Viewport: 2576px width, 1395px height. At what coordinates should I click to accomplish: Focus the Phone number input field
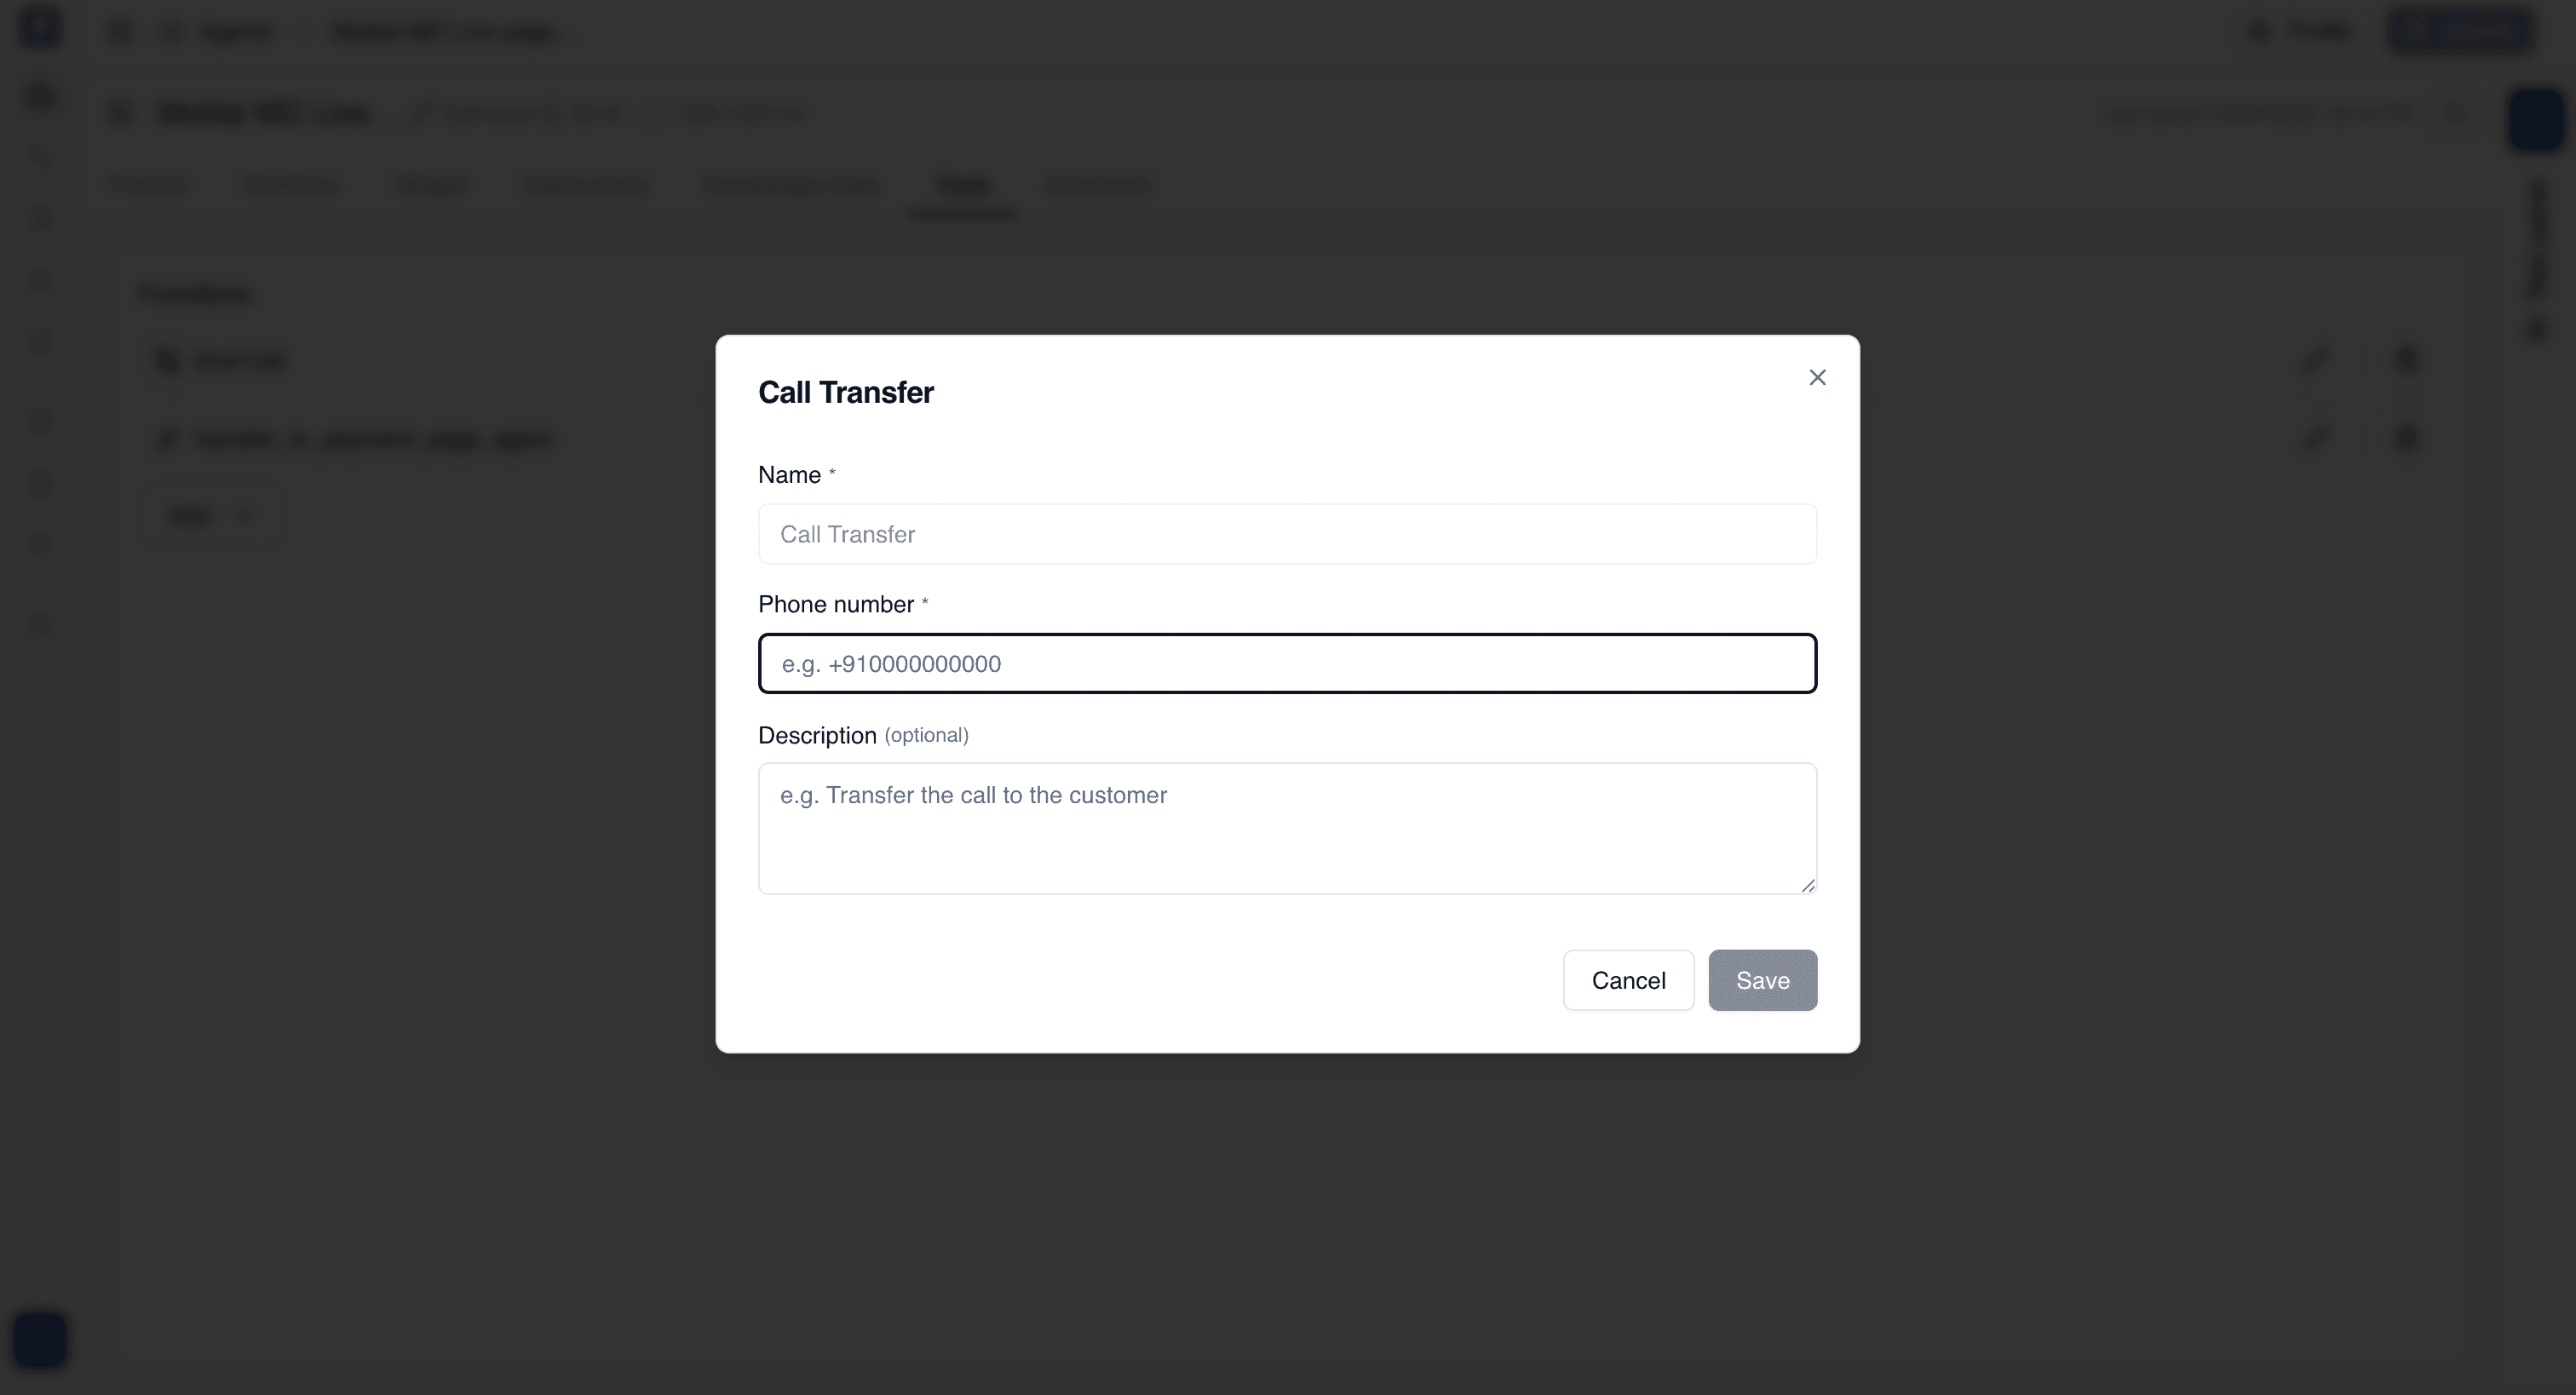coord(1286,663)
